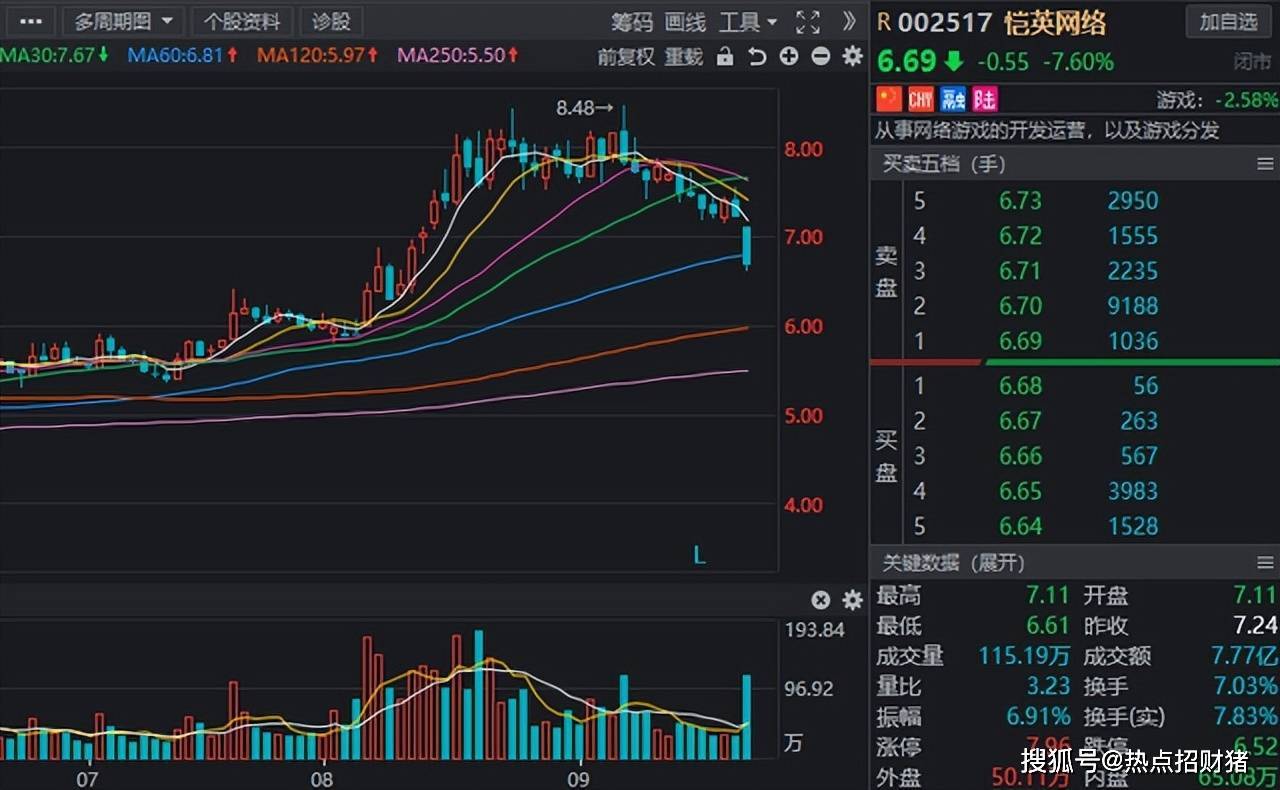Open the 买卖五档 panel menu icon

click(1265, 164)
